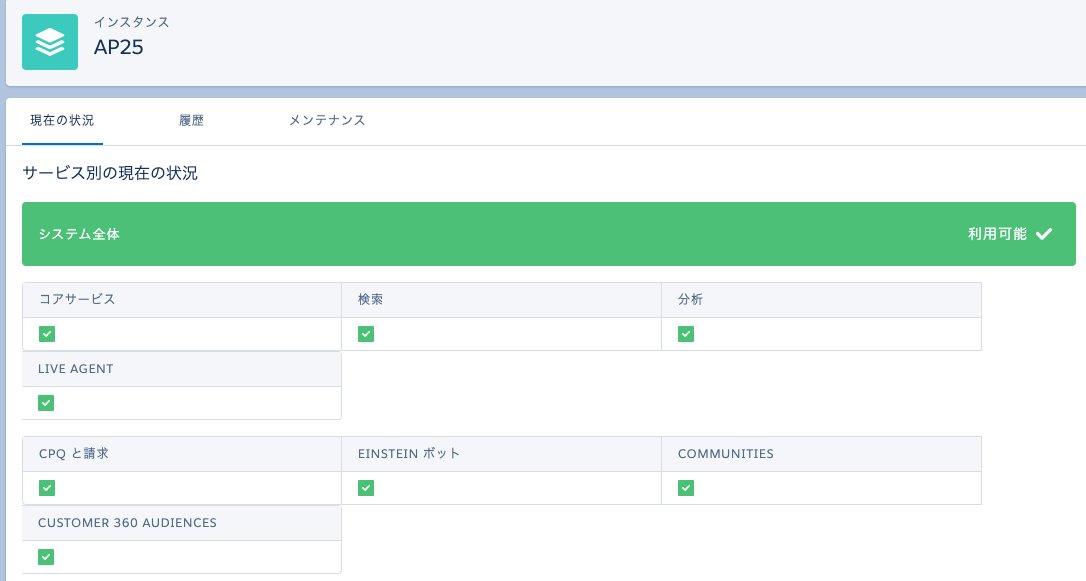
Task: Click the Einstein ボット green status icon
Action: point(366,488)
